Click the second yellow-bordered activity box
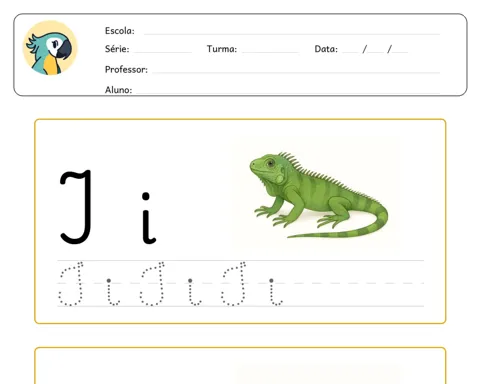 [x=240, y=365]
